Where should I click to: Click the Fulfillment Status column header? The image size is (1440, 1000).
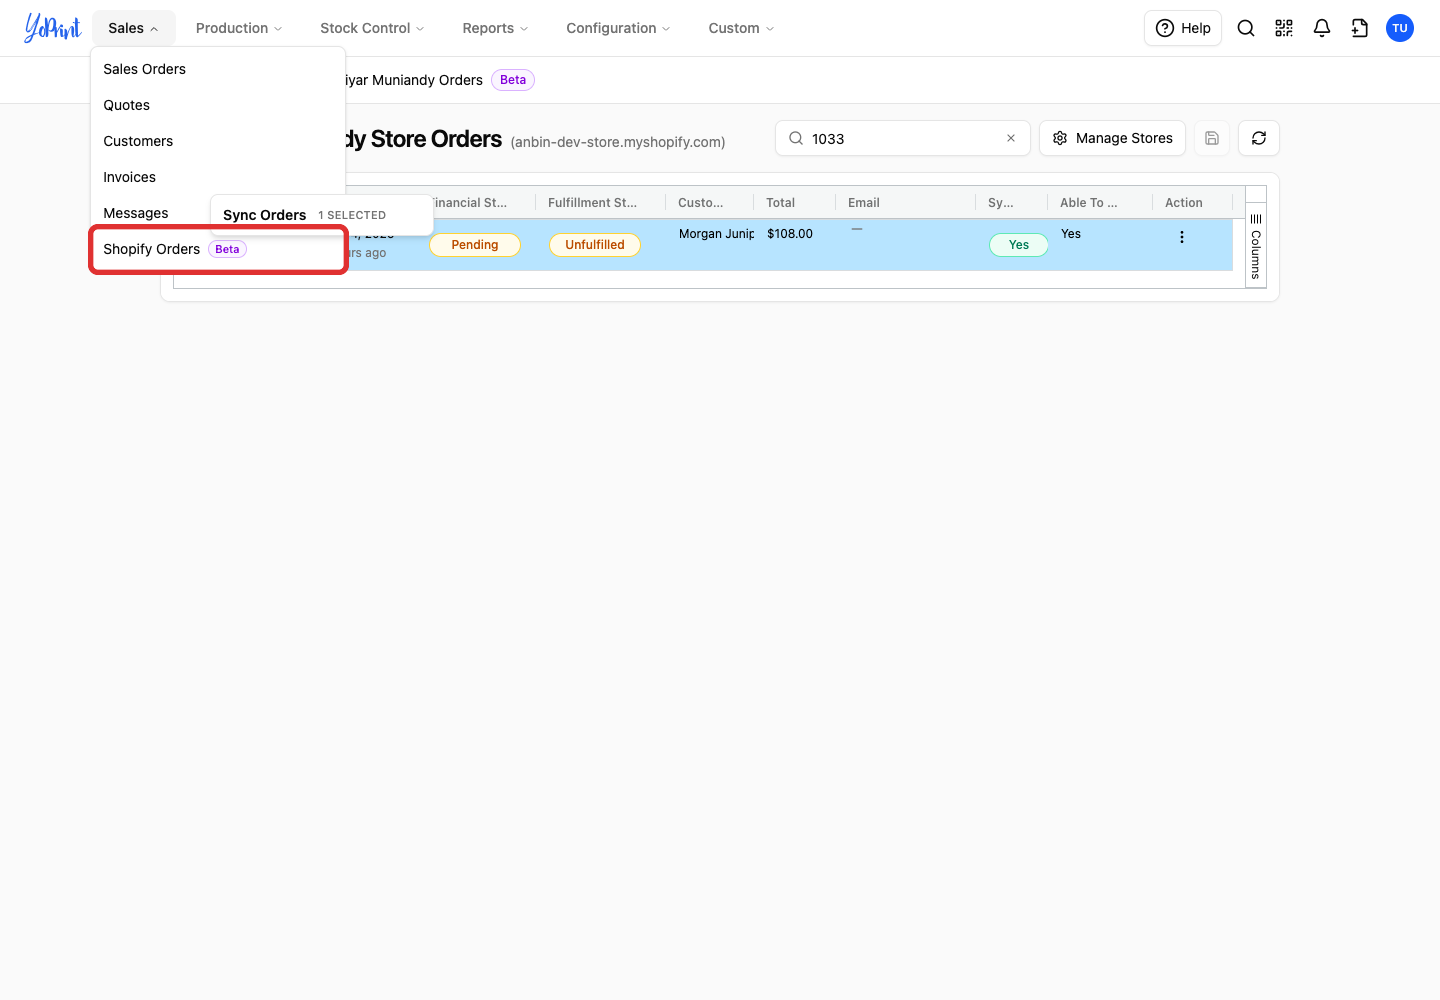click(x=600, y=202)
